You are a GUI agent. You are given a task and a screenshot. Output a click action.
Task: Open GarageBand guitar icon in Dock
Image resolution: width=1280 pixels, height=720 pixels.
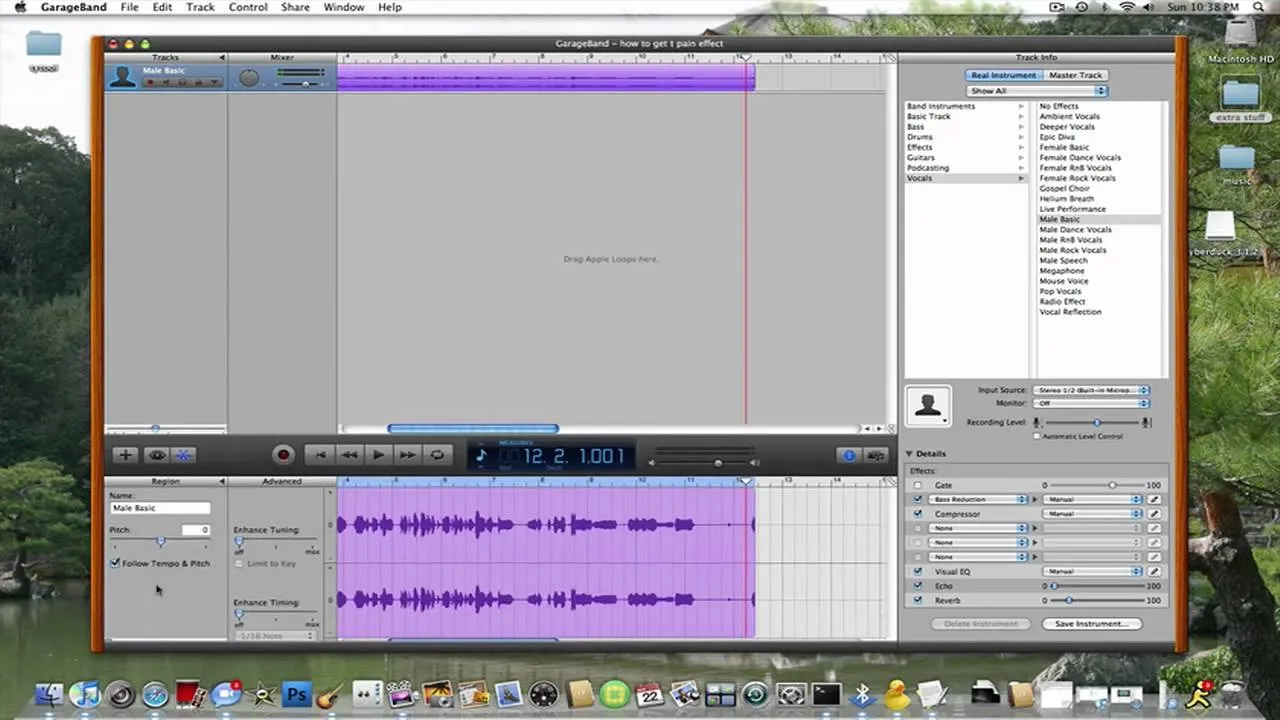(330, 694)
